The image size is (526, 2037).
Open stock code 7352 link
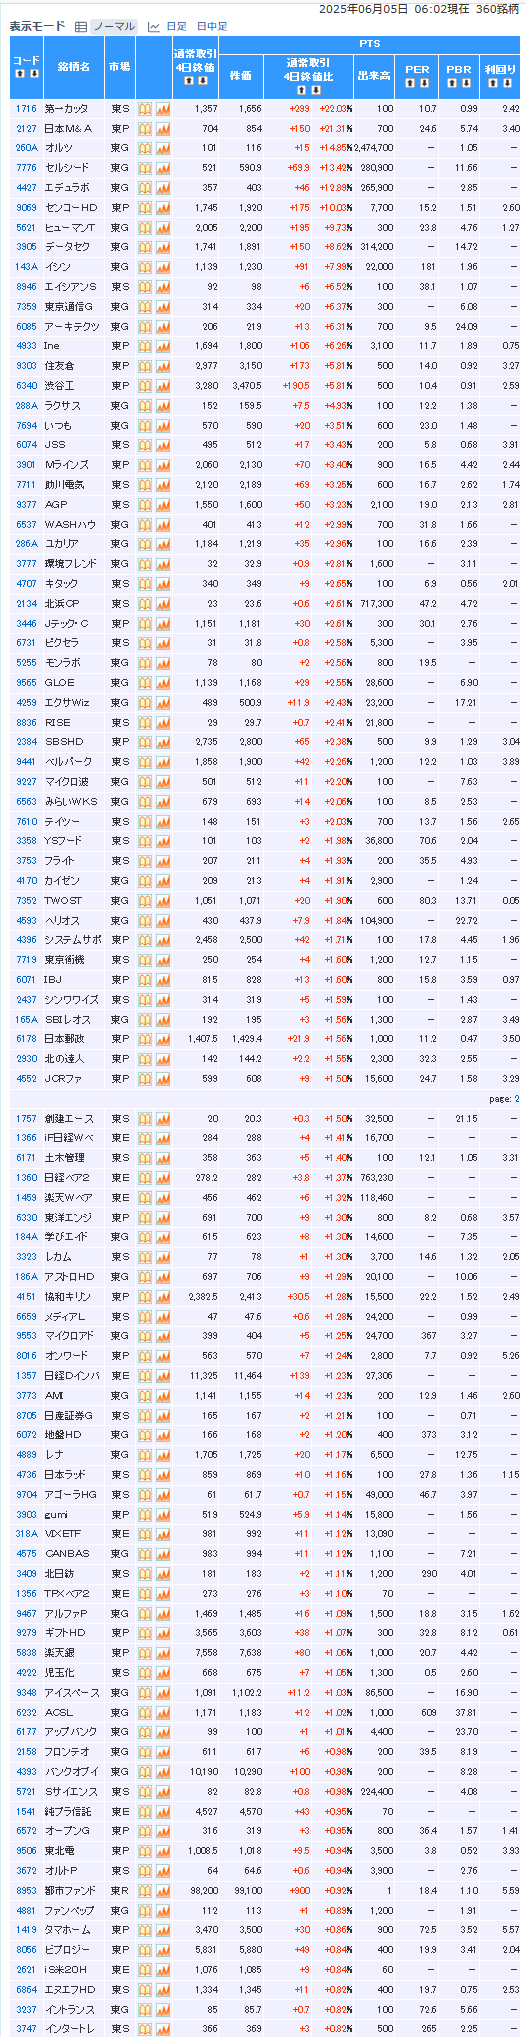[26, 900]
